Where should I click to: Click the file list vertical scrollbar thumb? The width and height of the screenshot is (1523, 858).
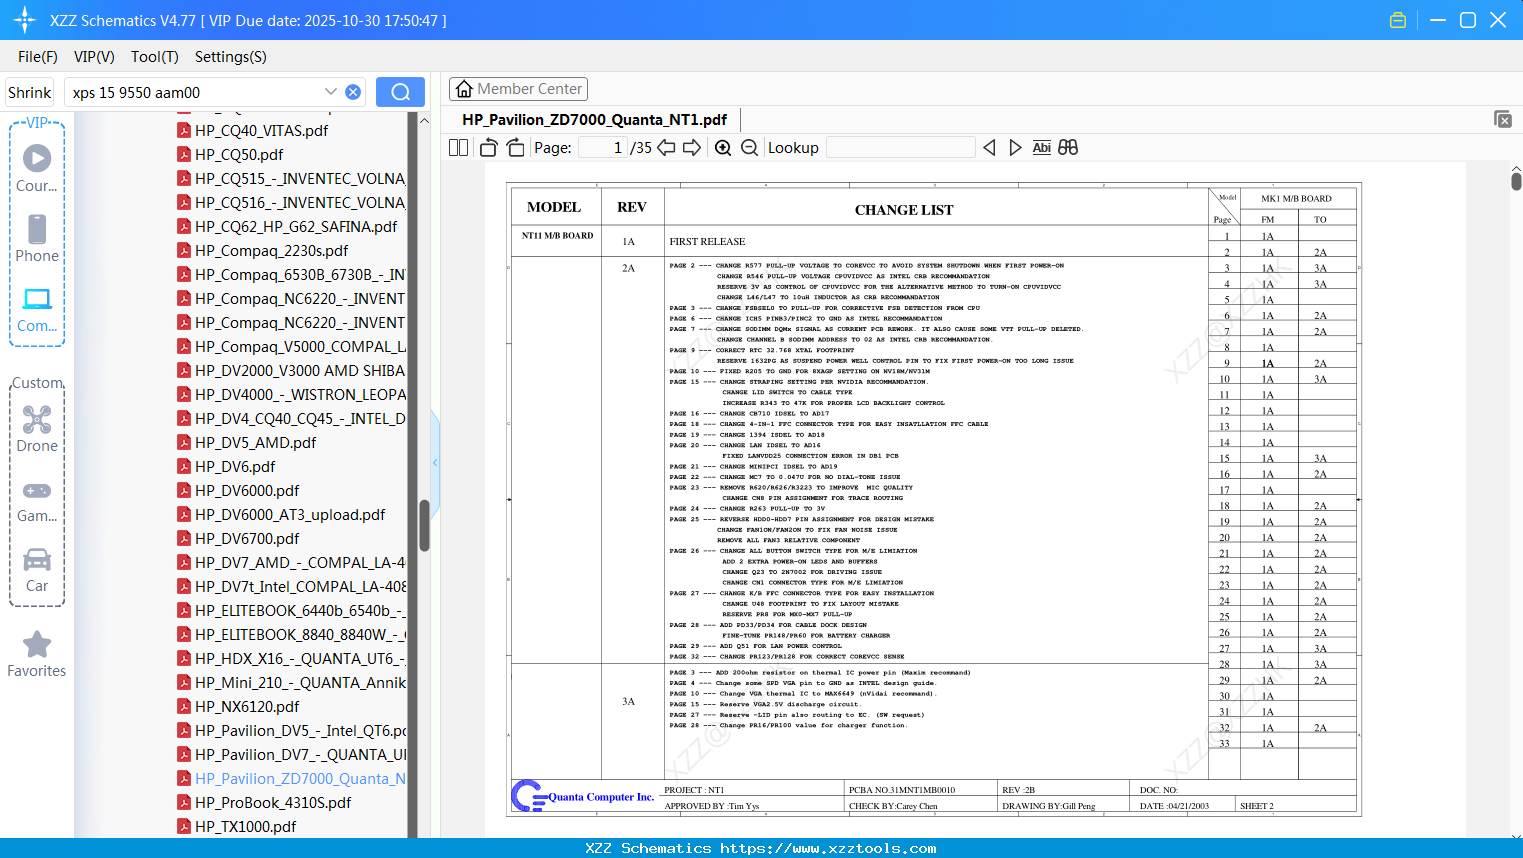(x=424, y=526)
